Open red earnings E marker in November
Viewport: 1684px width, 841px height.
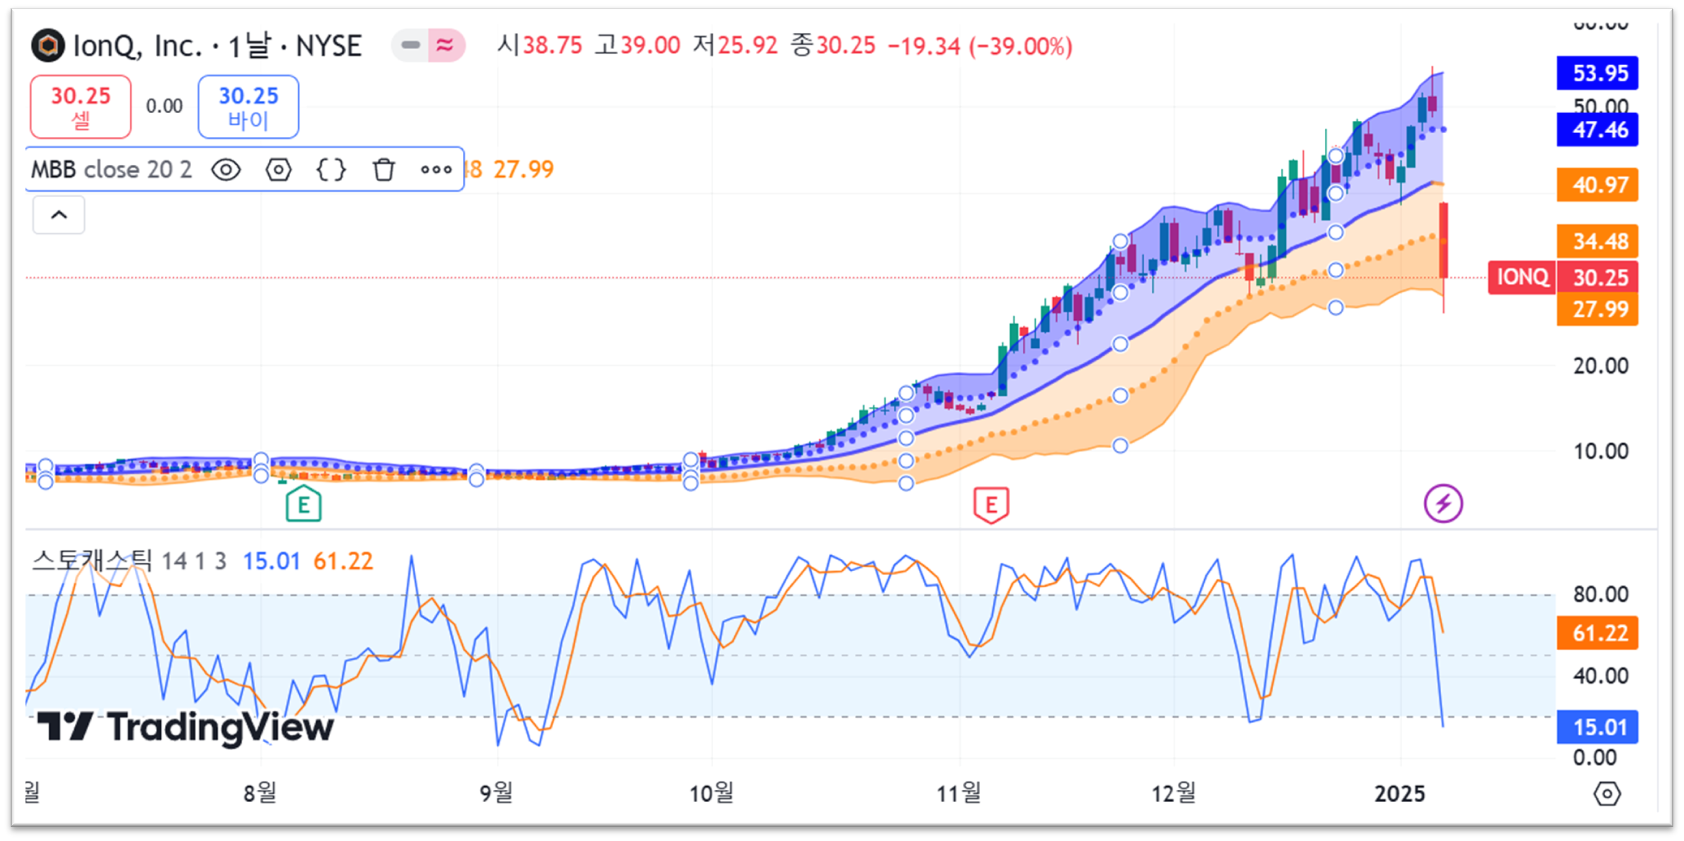991,504
